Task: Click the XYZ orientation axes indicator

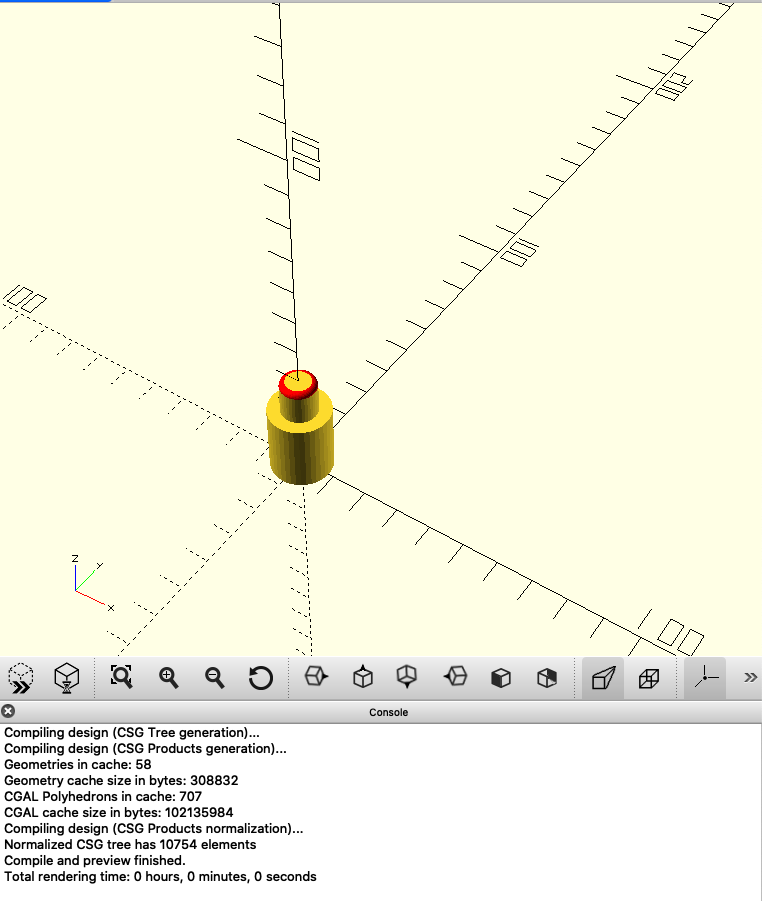Action: 92,582
